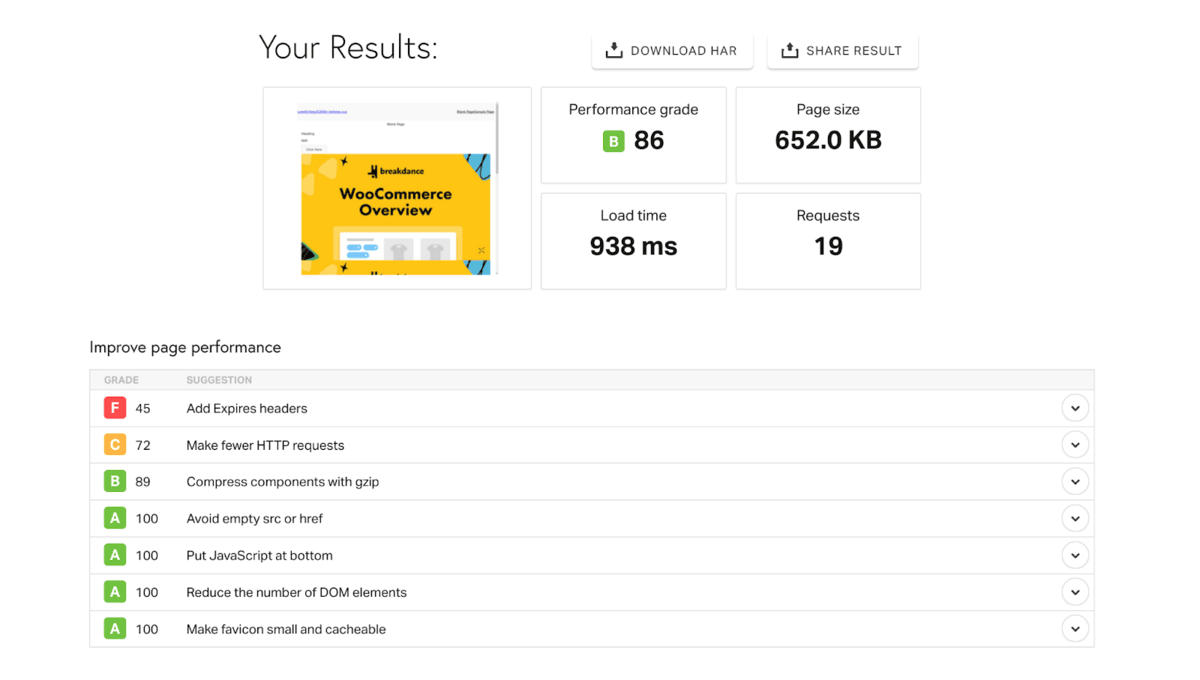Expand Avoid empty src or href row
The height and width of the screenshot is (680, 1200).
tap(1075, 519)
